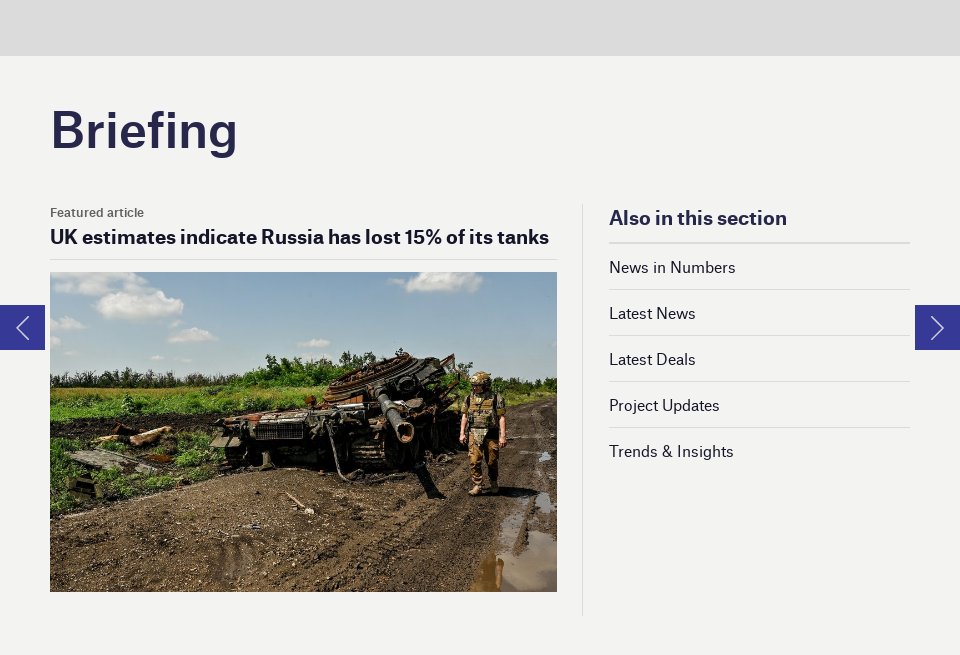Go to next page with right arrow
This screenshot has height=655, width=960.
pyautogui.click(x=937, y=327)
